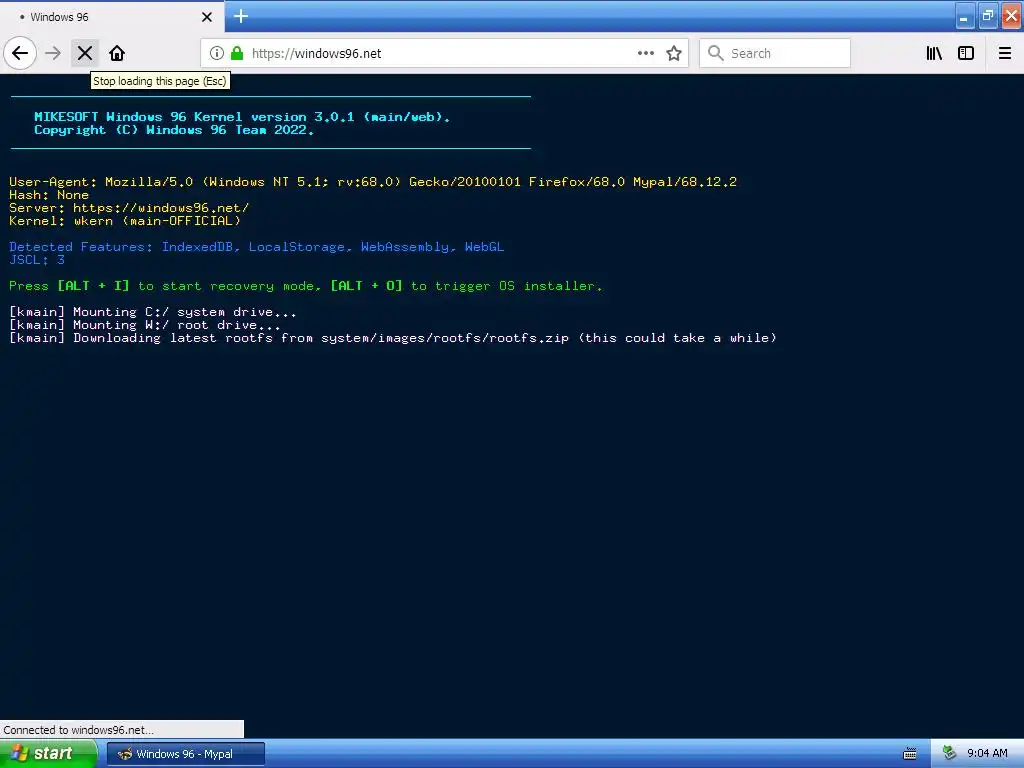This screenshot has height=768, width=1024.
Task: Click the on-screen keyboard tray icon
Action: 910,754
